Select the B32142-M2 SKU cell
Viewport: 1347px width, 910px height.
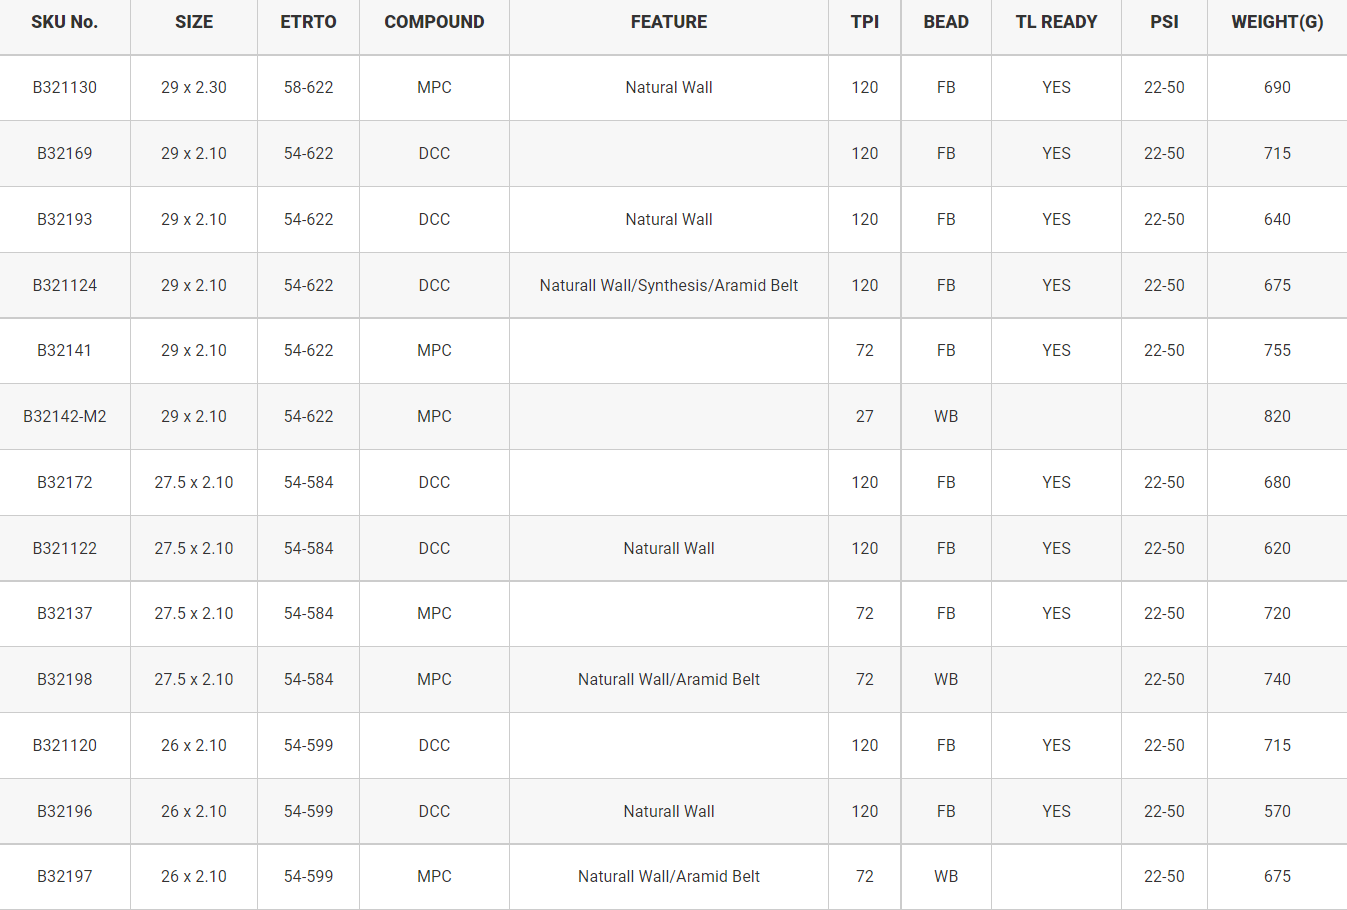coord(65,416)
